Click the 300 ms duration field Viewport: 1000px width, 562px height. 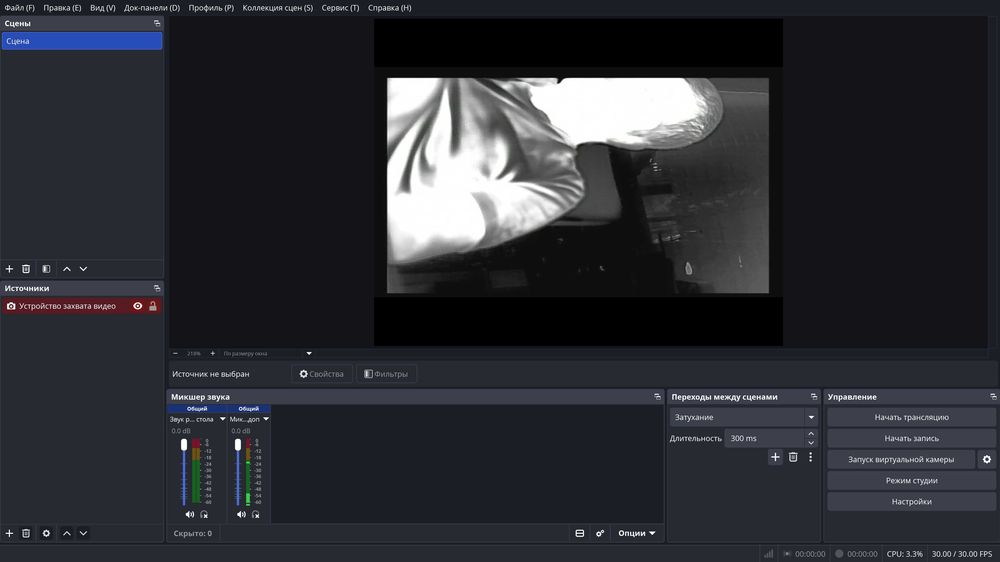point(765,438)
